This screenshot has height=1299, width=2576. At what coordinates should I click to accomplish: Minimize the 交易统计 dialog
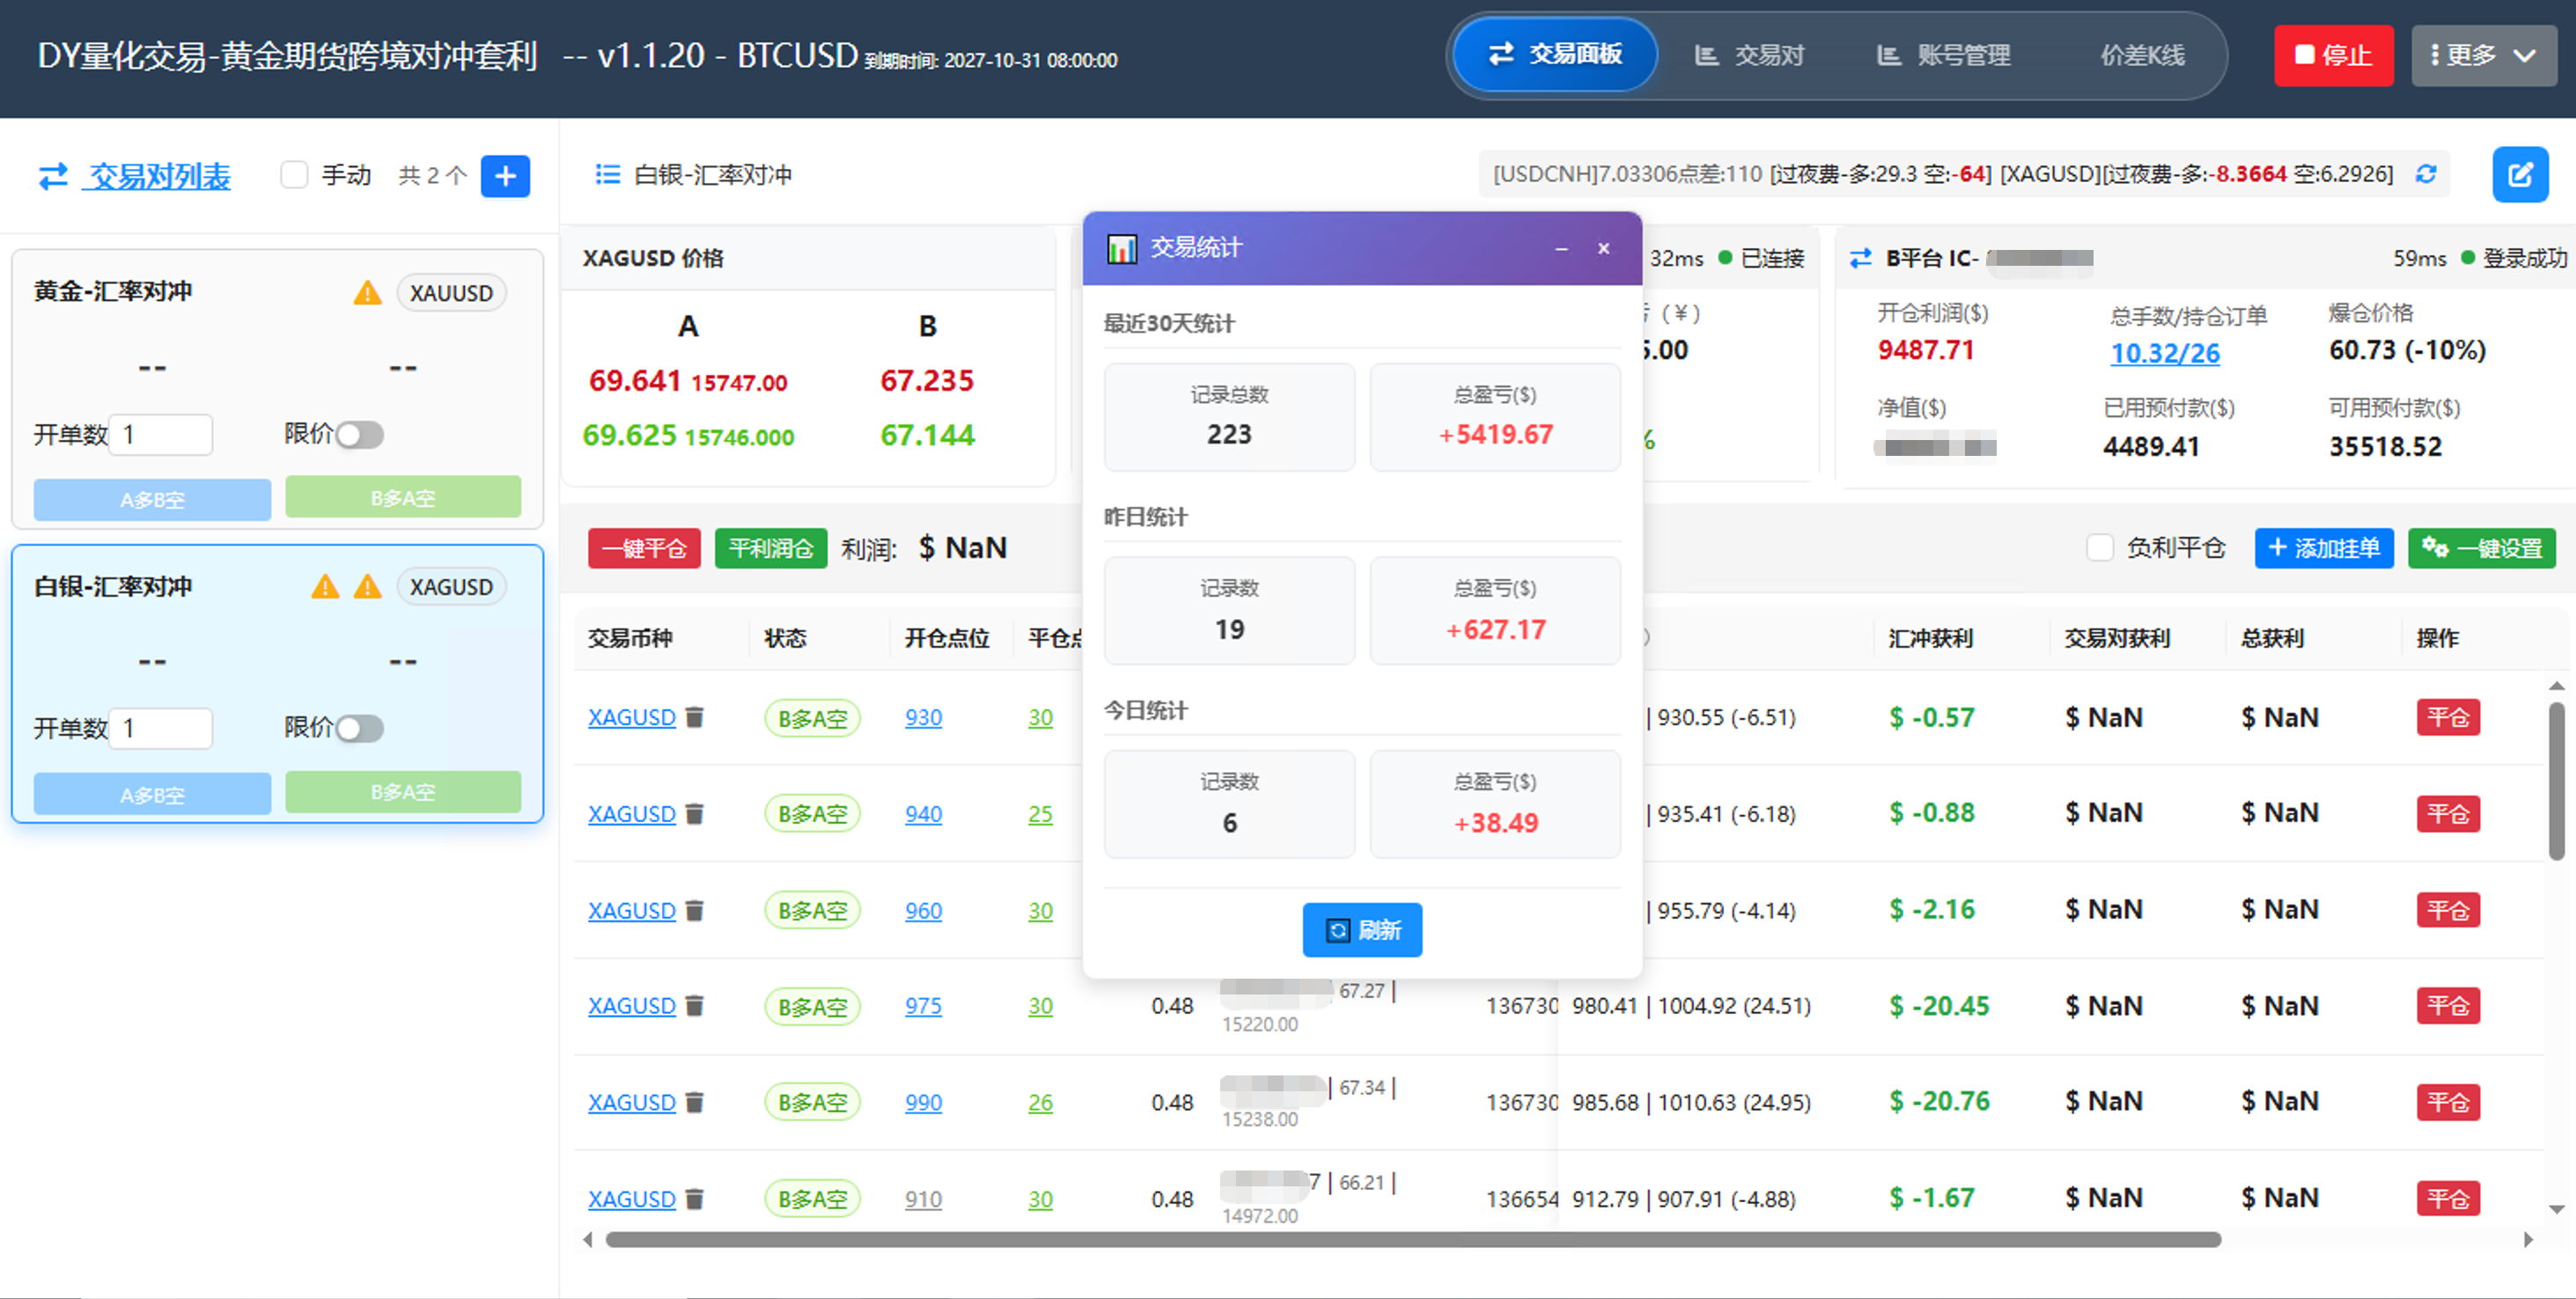point(1561,248)
